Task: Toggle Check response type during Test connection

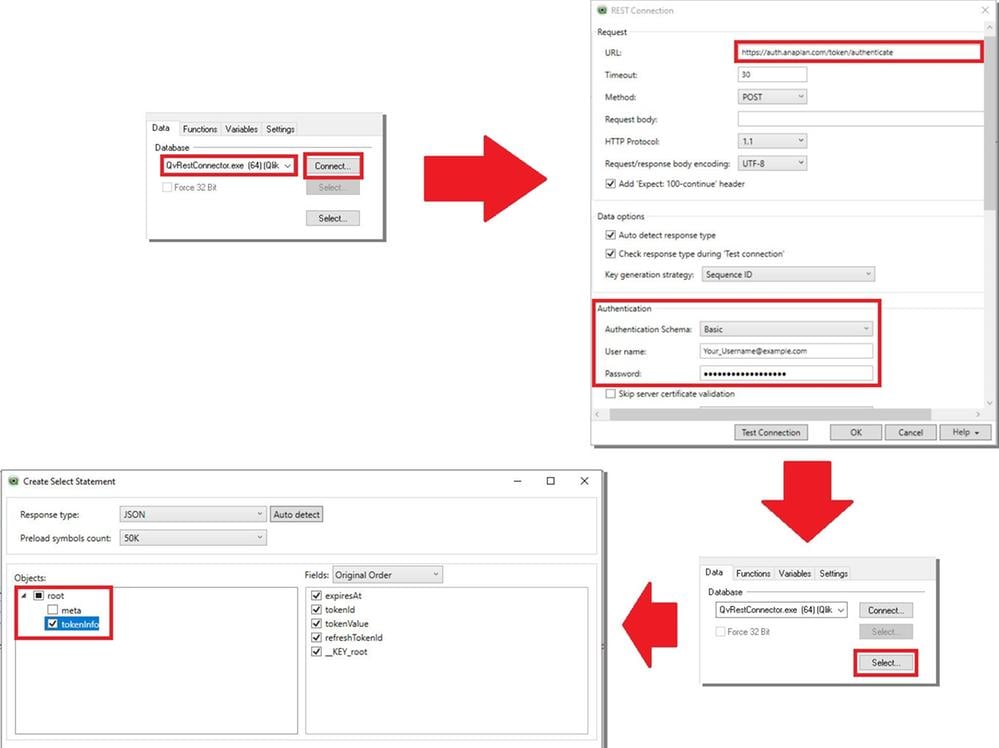Action: click(610, 254)
